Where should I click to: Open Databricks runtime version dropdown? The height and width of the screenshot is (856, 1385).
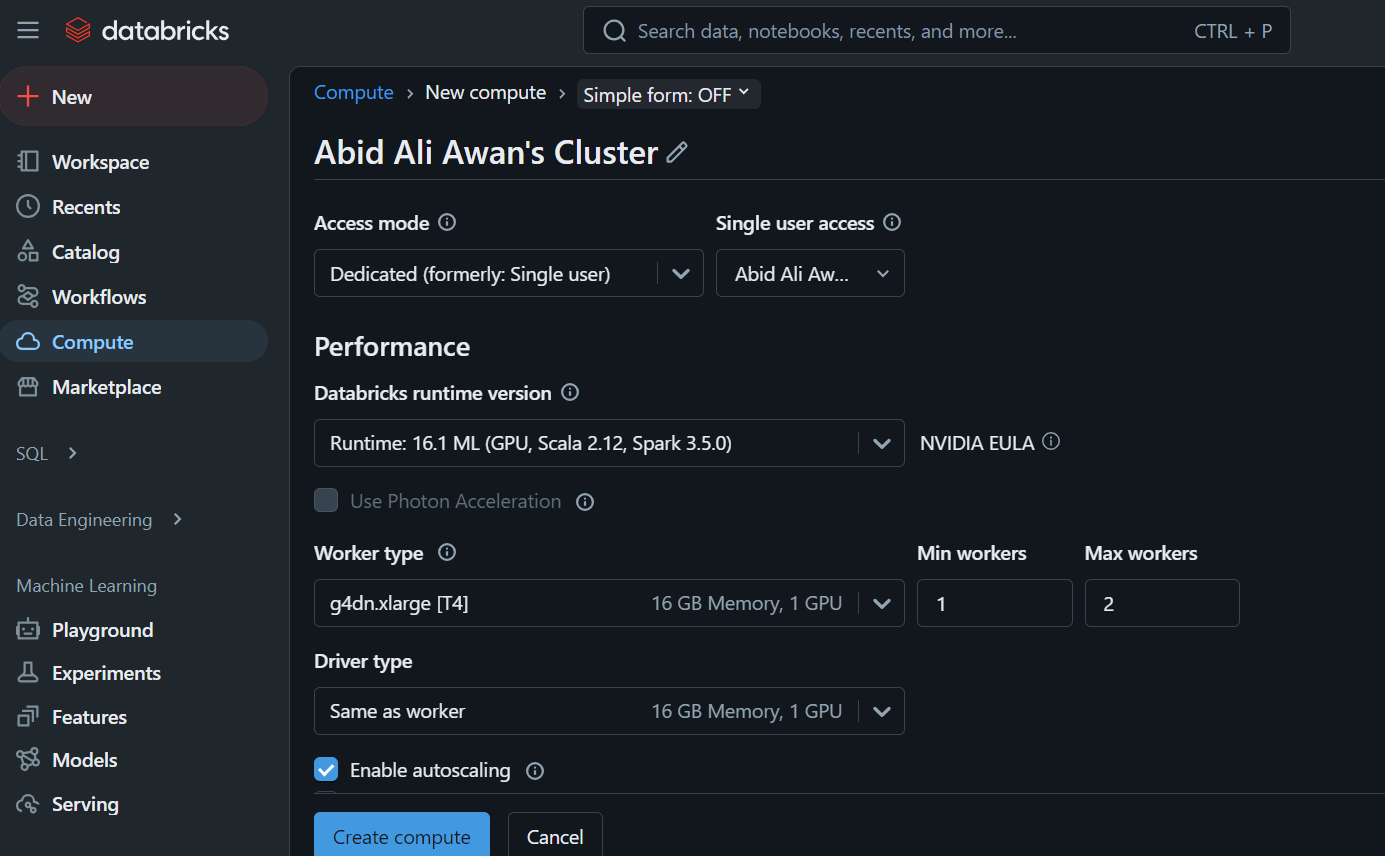[x=609, y=443]
